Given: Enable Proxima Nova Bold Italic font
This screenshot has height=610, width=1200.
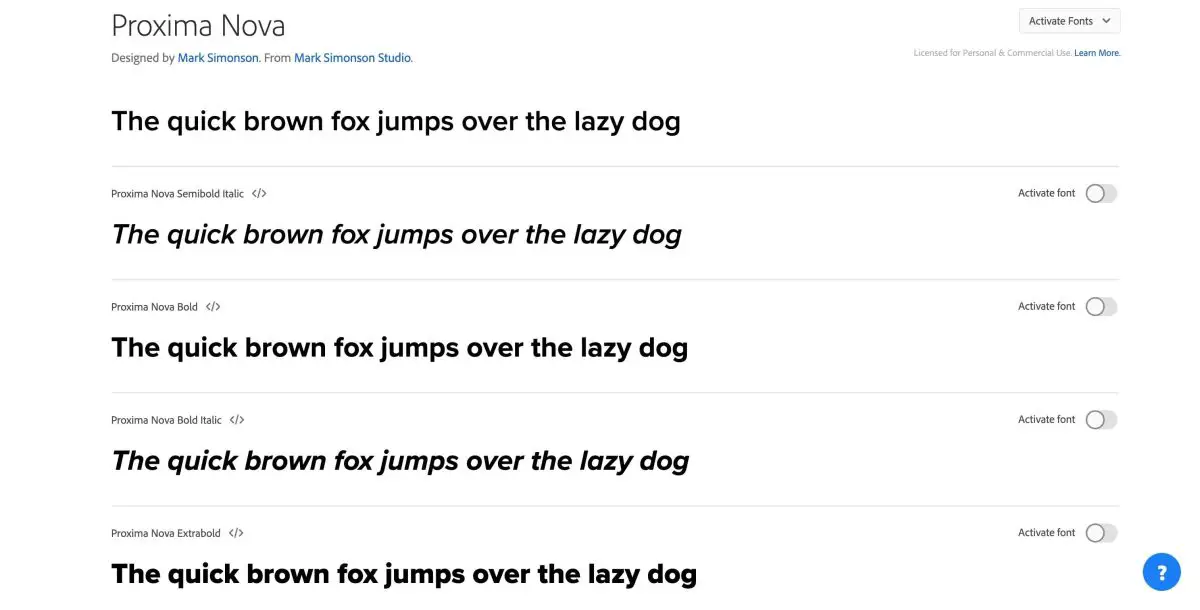Looking at the screenshot, I should [1101, 419].
